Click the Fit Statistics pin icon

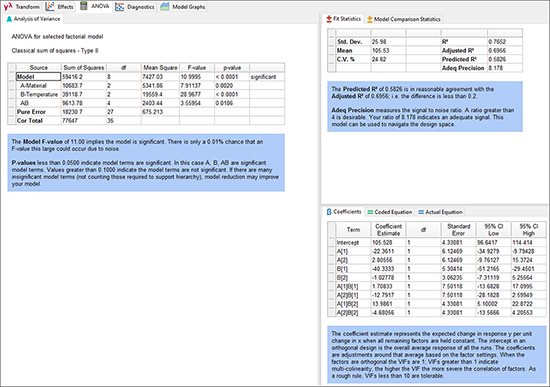(329, 19)
